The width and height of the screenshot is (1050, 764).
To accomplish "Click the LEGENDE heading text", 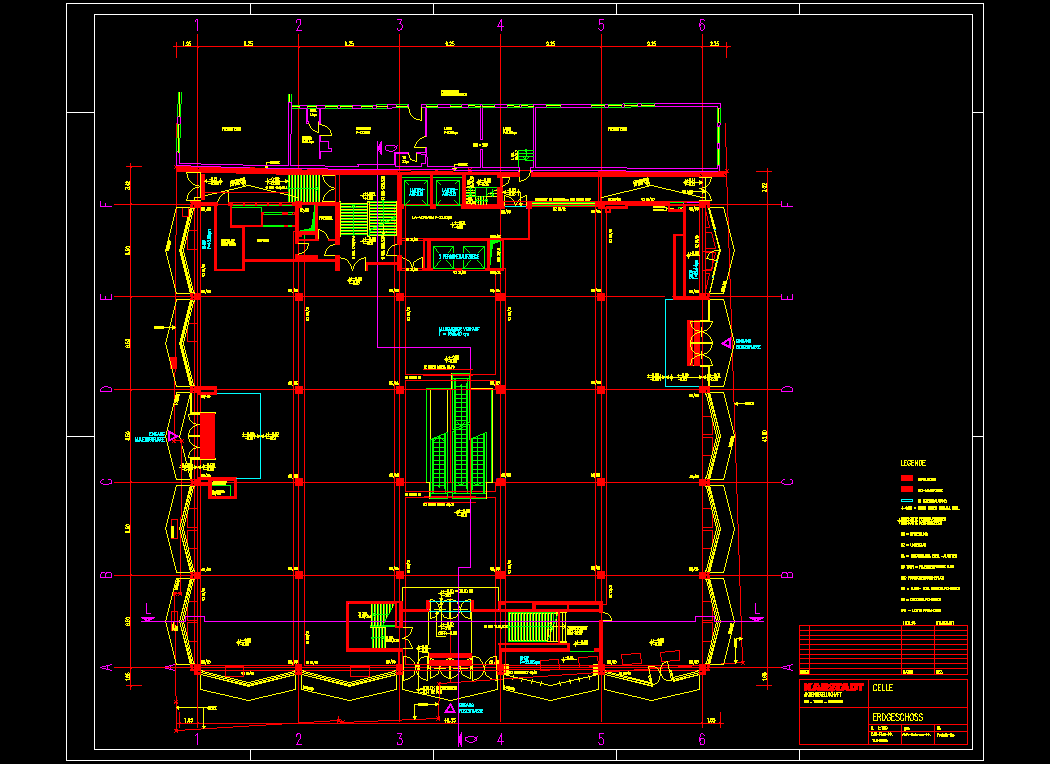I will coord(913,463).
